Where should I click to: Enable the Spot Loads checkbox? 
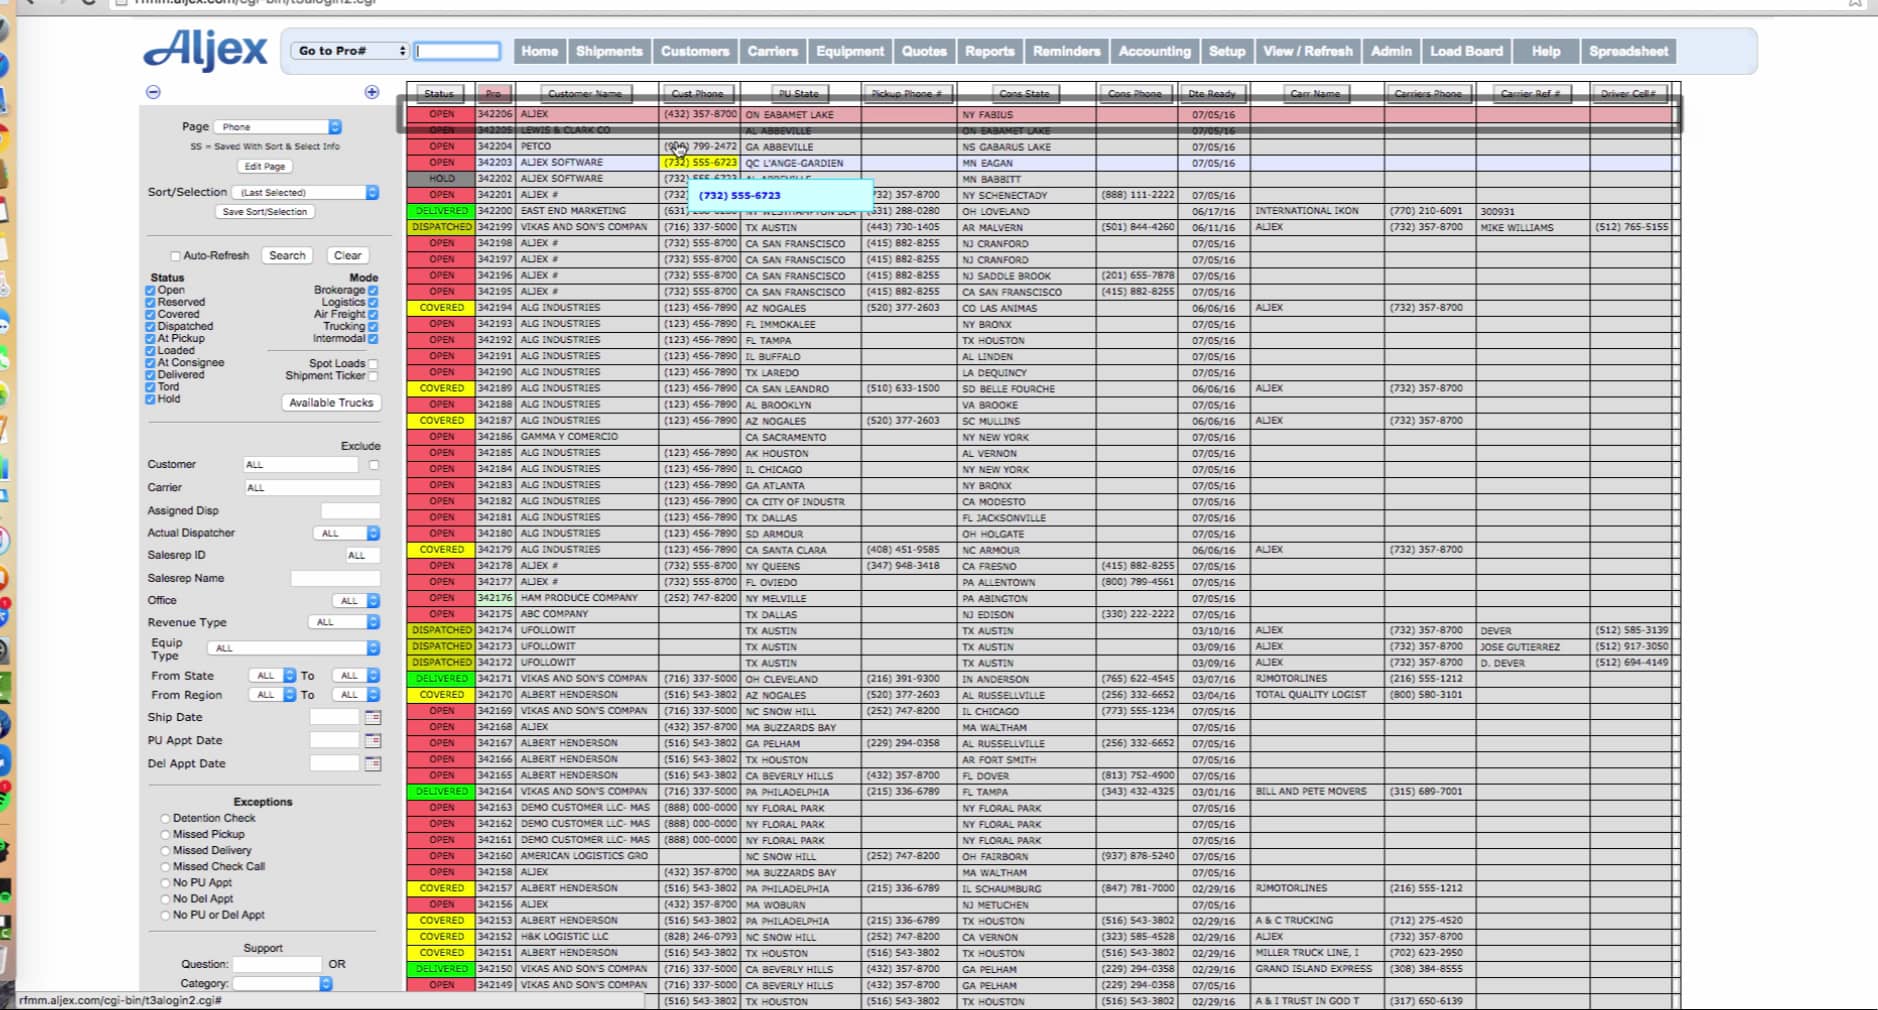pyautogui.click(x=373, y=364)
